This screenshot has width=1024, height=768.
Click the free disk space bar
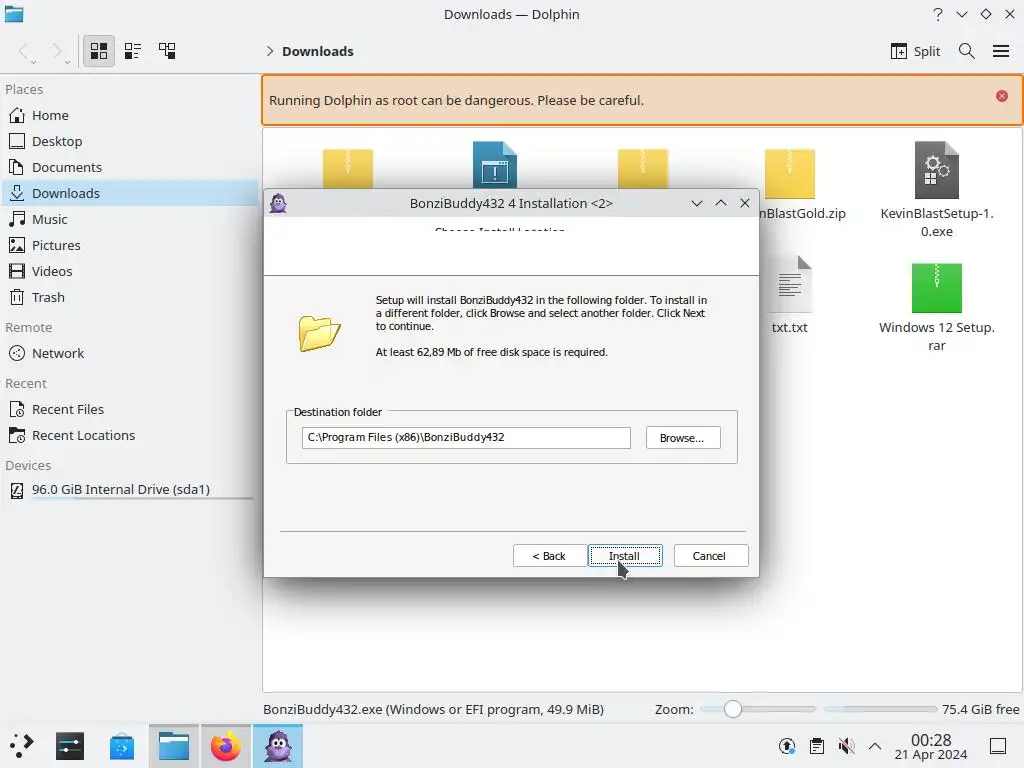880,709
